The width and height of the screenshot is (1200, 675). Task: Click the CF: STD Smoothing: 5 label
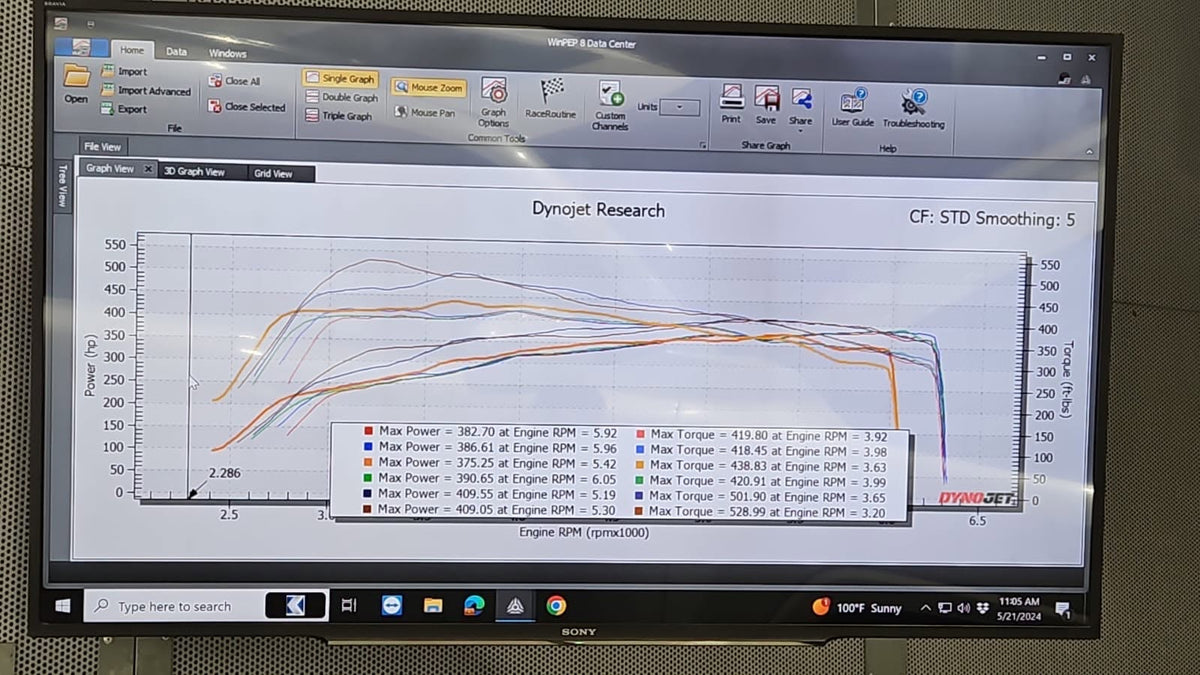pyautogui.click(x=991, y=218)
